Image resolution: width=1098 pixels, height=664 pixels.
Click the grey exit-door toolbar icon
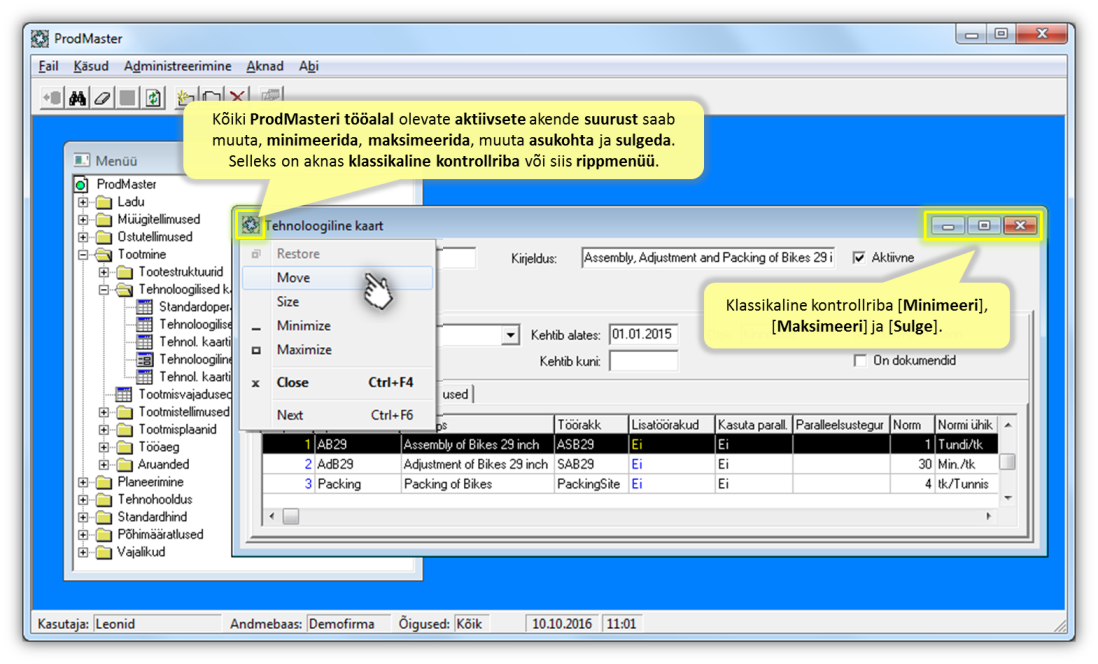pos(53,97)
